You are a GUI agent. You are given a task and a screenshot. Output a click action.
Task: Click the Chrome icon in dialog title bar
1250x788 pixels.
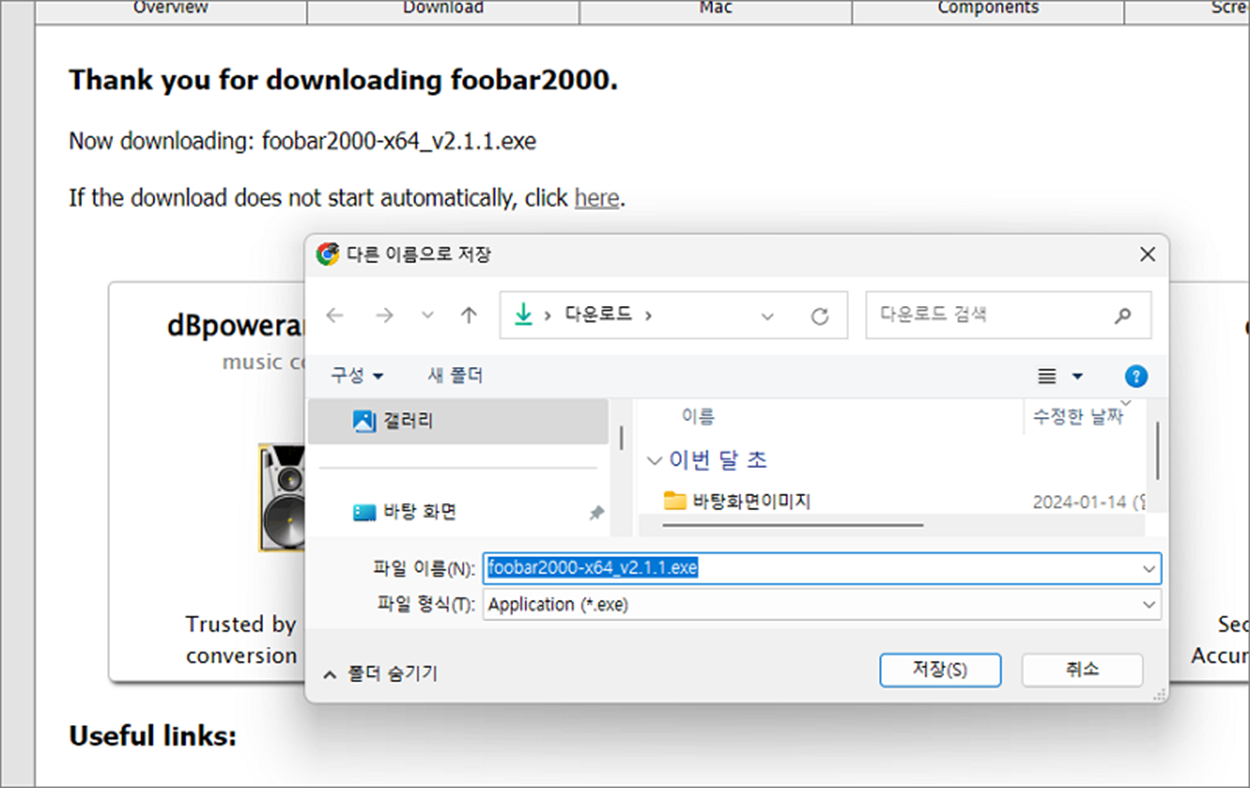point(327,254)
